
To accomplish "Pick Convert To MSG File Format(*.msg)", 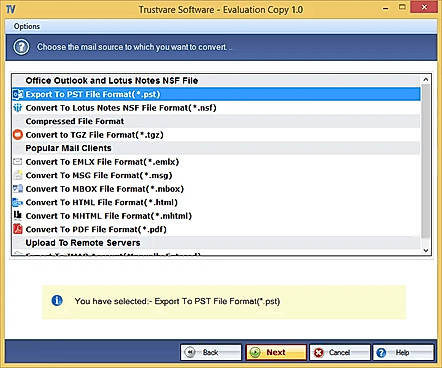I will coord(216,175).
